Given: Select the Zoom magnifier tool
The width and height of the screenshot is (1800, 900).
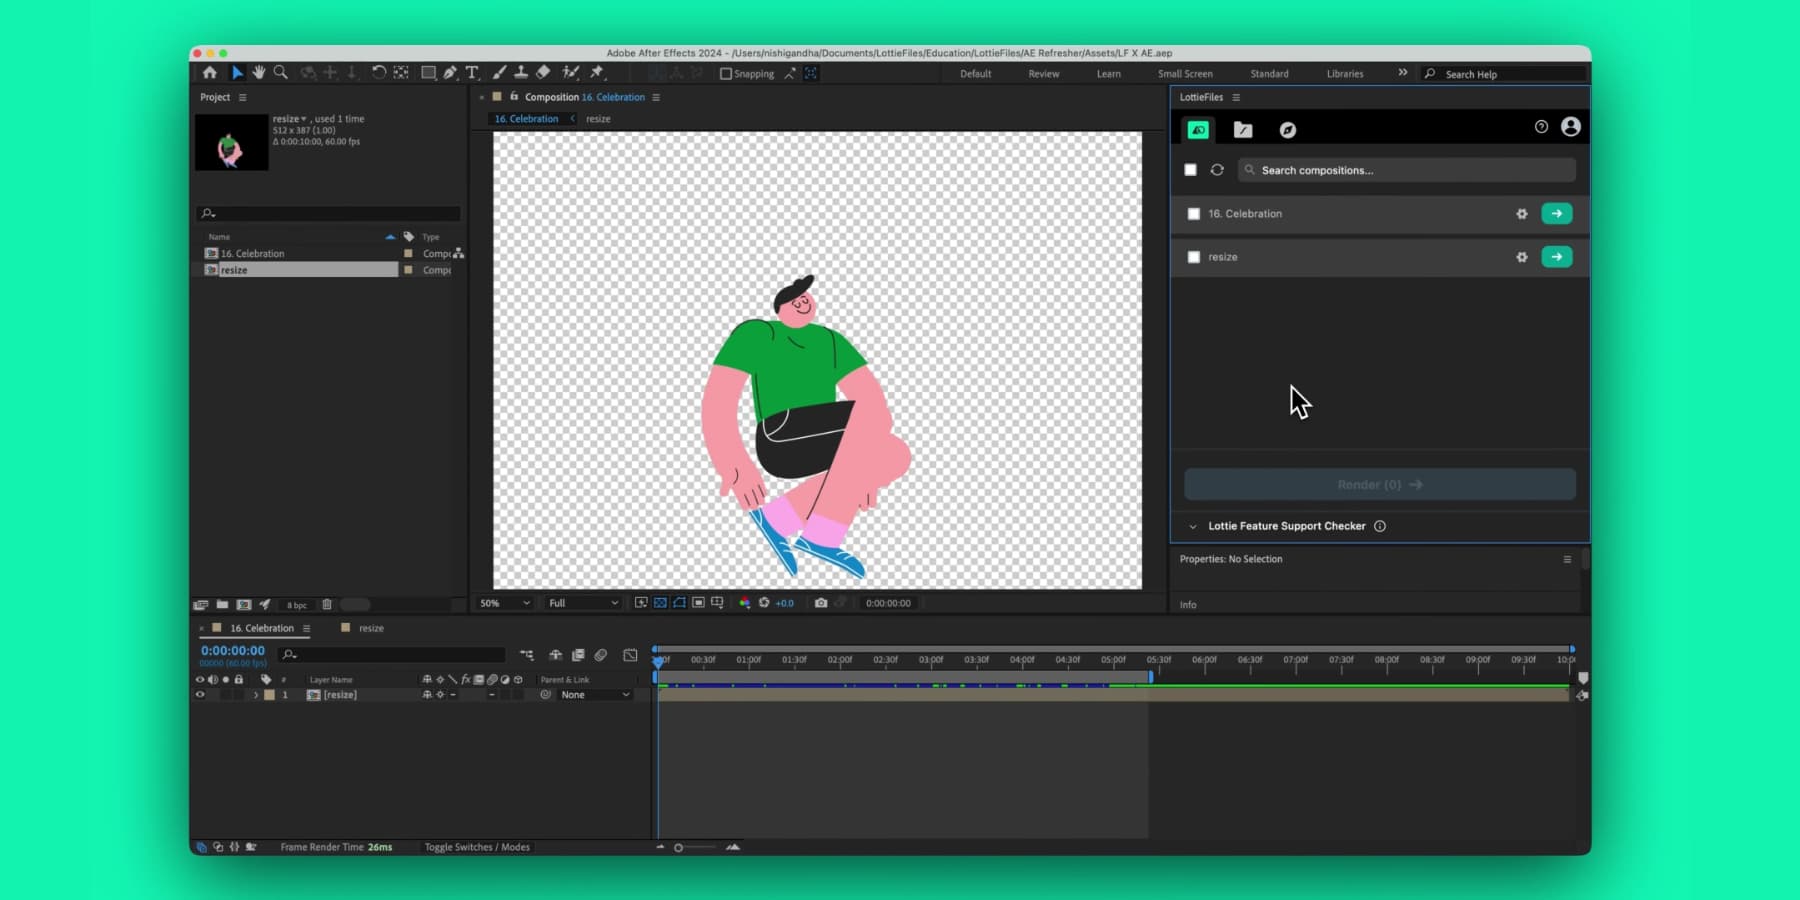Looking at the screenshot, I should coord(281,73).
